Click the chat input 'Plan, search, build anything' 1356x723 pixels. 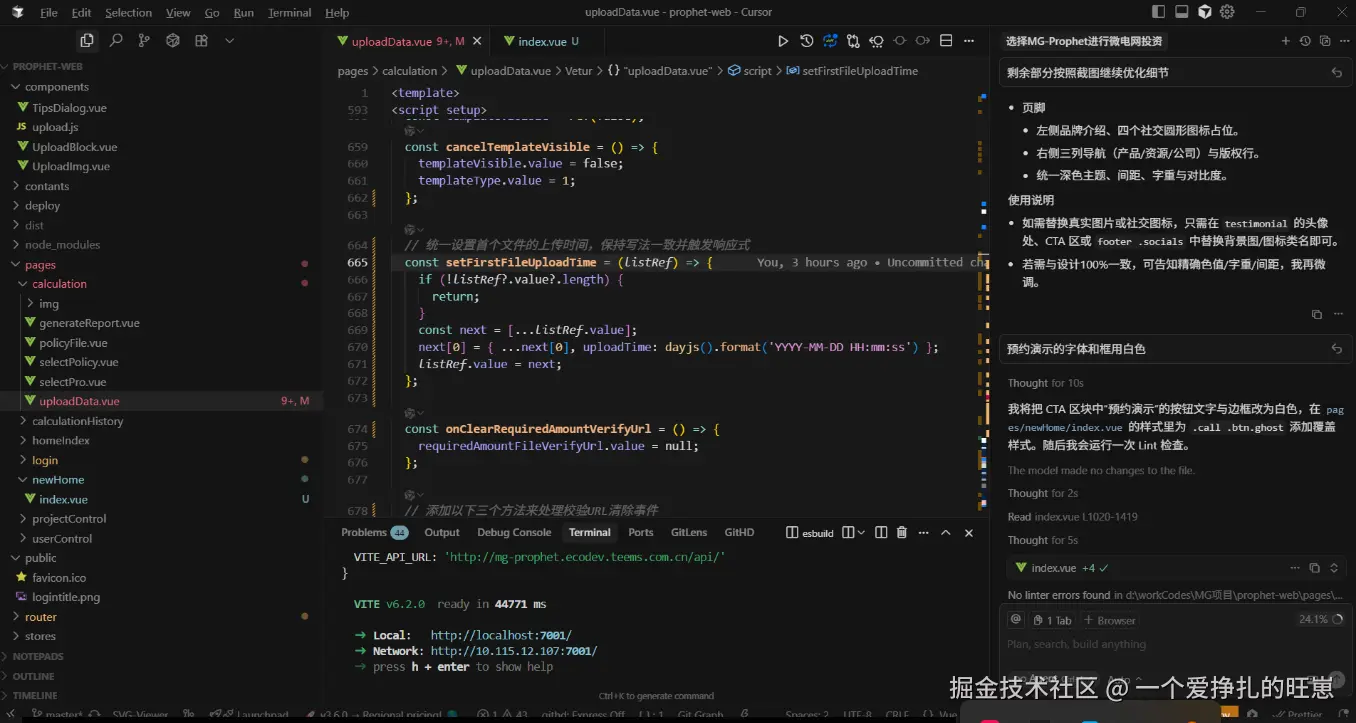click(1077, 644)
